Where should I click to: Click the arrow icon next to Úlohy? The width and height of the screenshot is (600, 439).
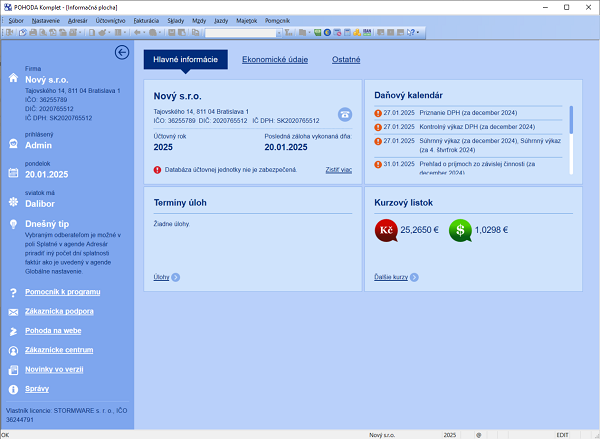(176, 277)
